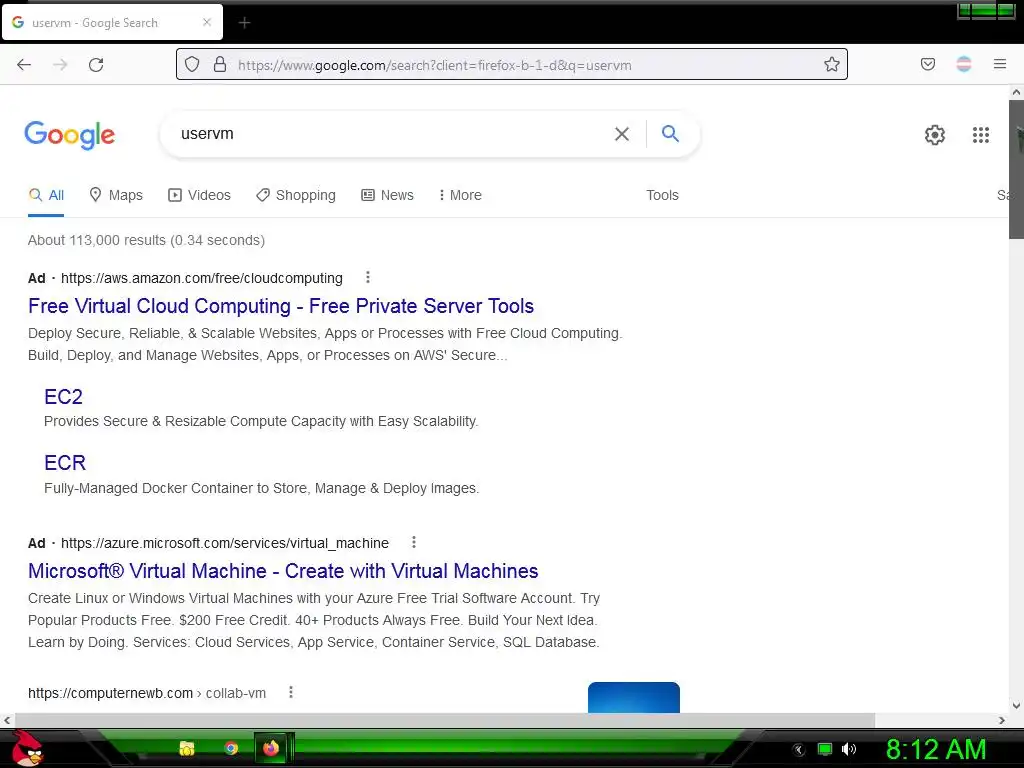This screenshot has height=768, width=1024.
Task: Open the search Tools options
Action: click(662, 195)
